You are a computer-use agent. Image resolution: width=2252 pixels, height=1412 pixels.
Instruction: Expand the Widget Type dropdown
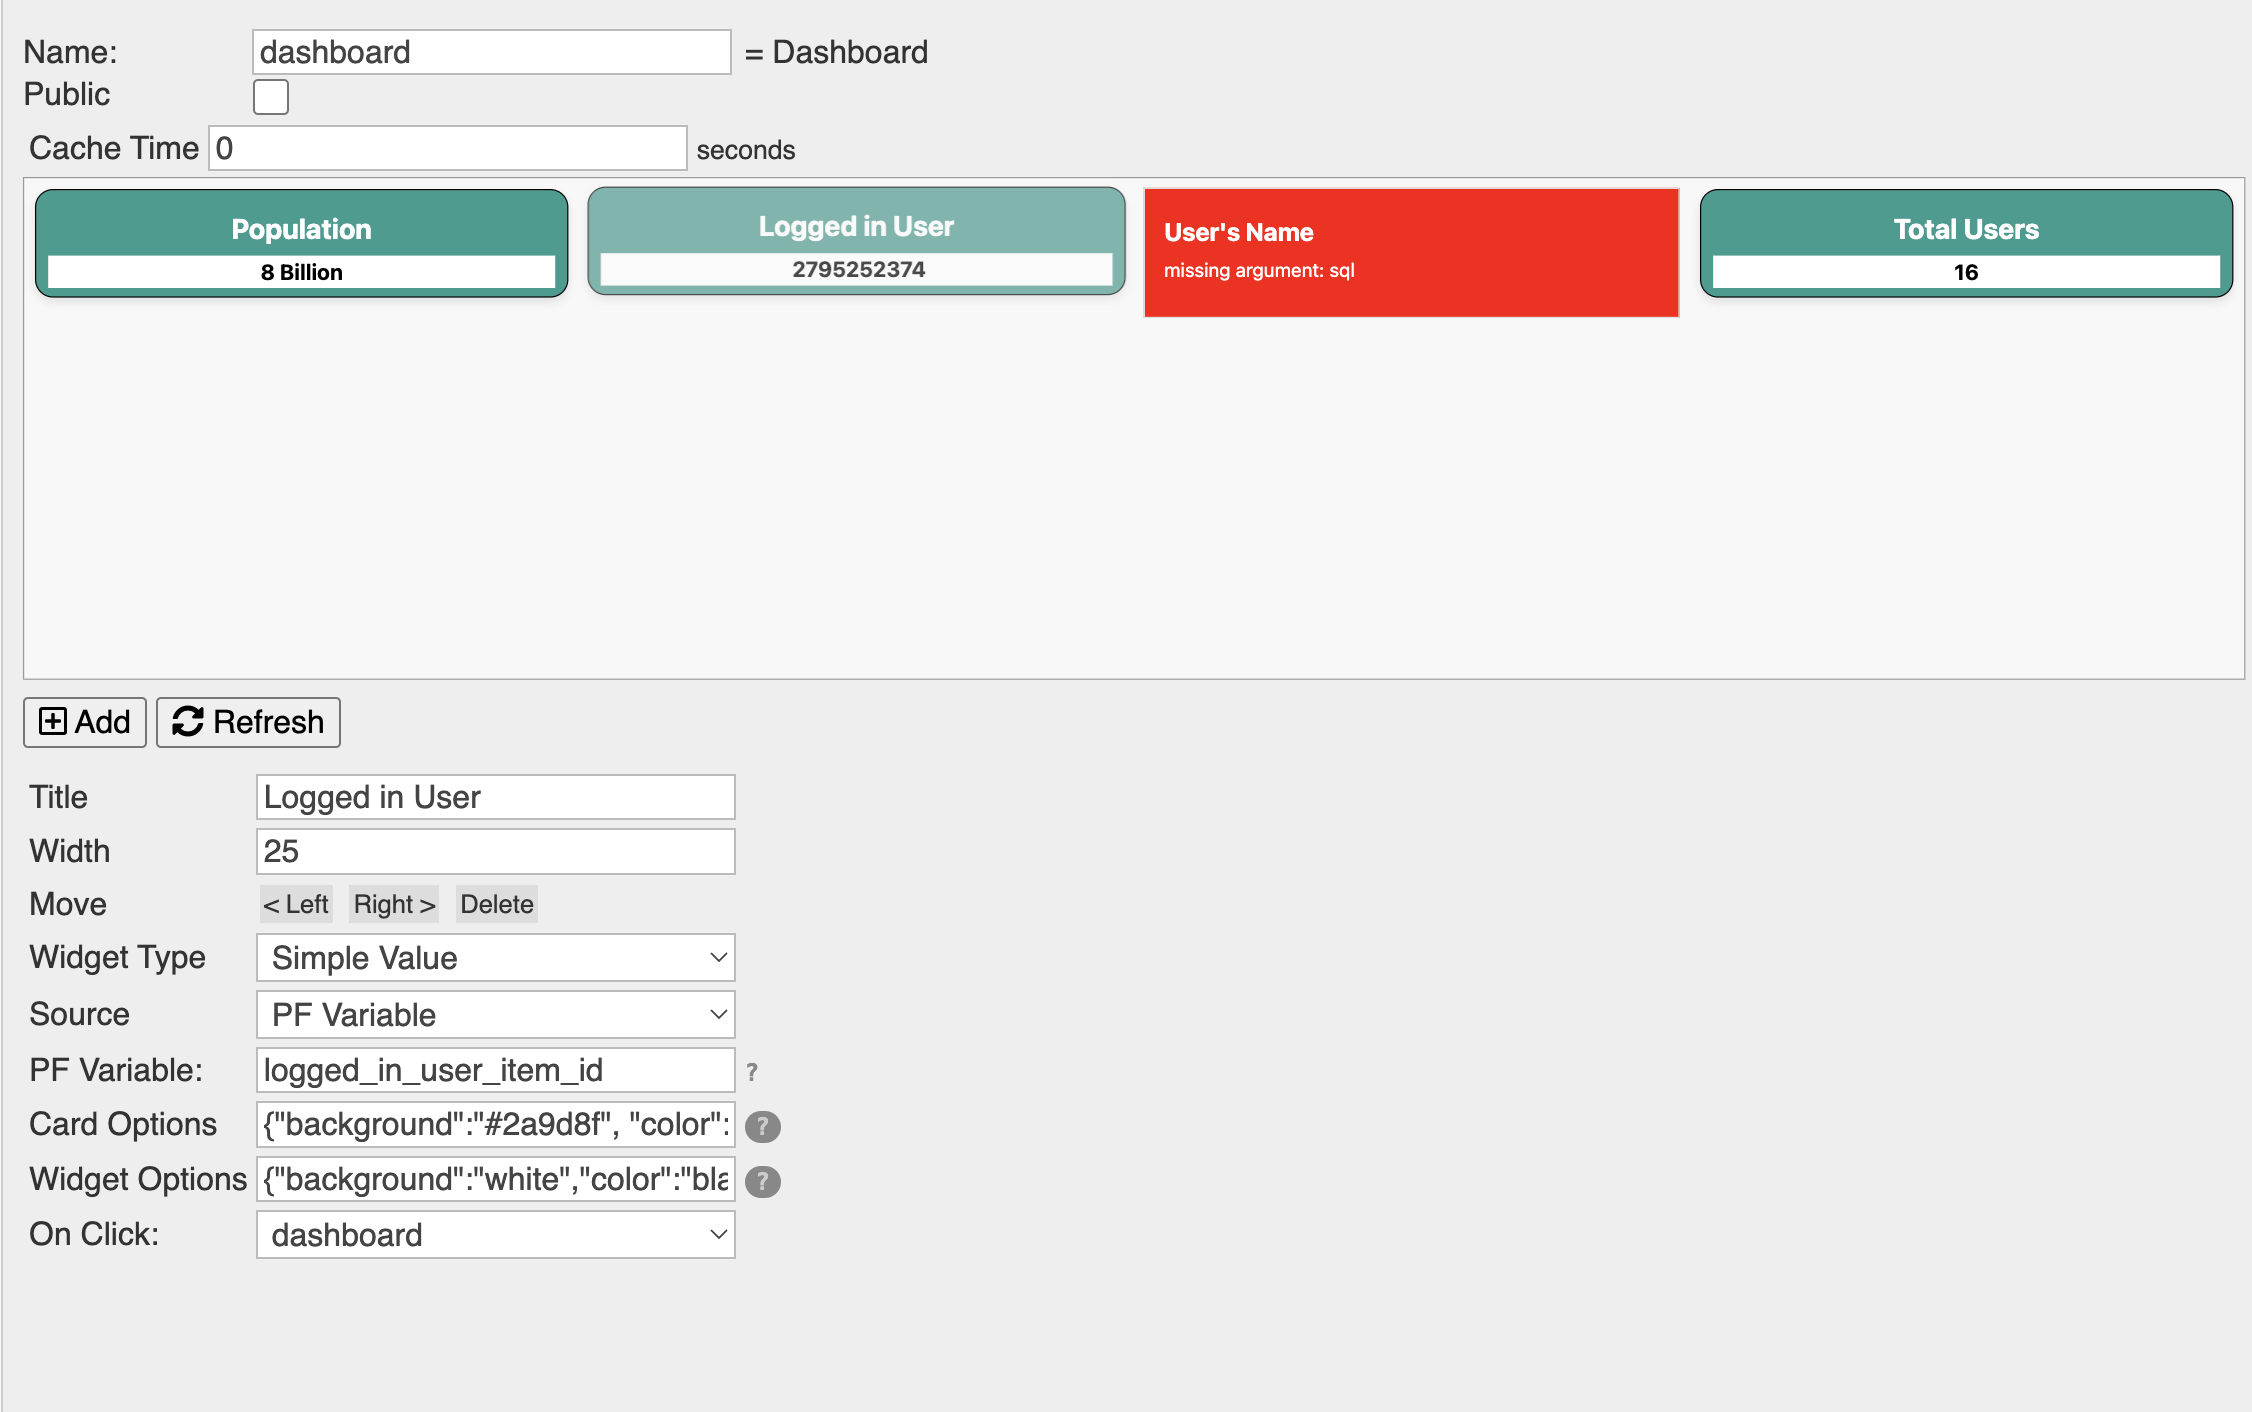pos(495,957)
